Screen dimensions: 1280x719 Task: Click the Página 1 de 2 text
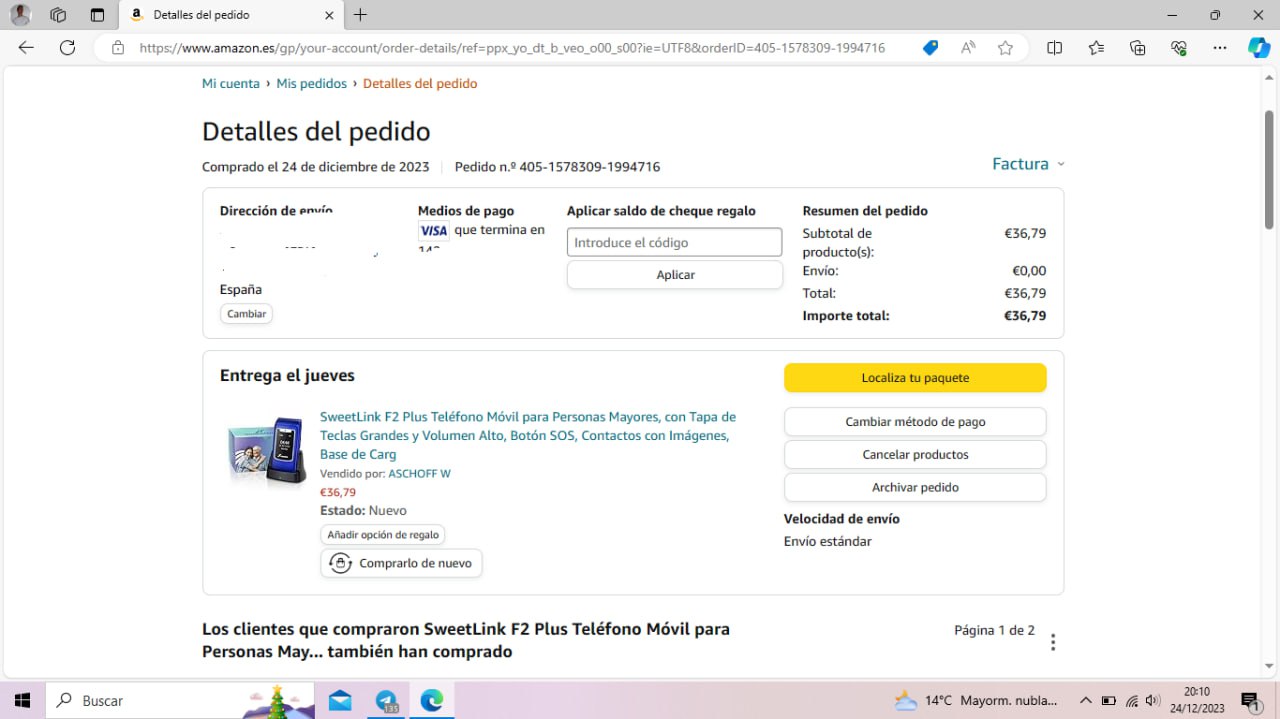click(x=995, y=630)
